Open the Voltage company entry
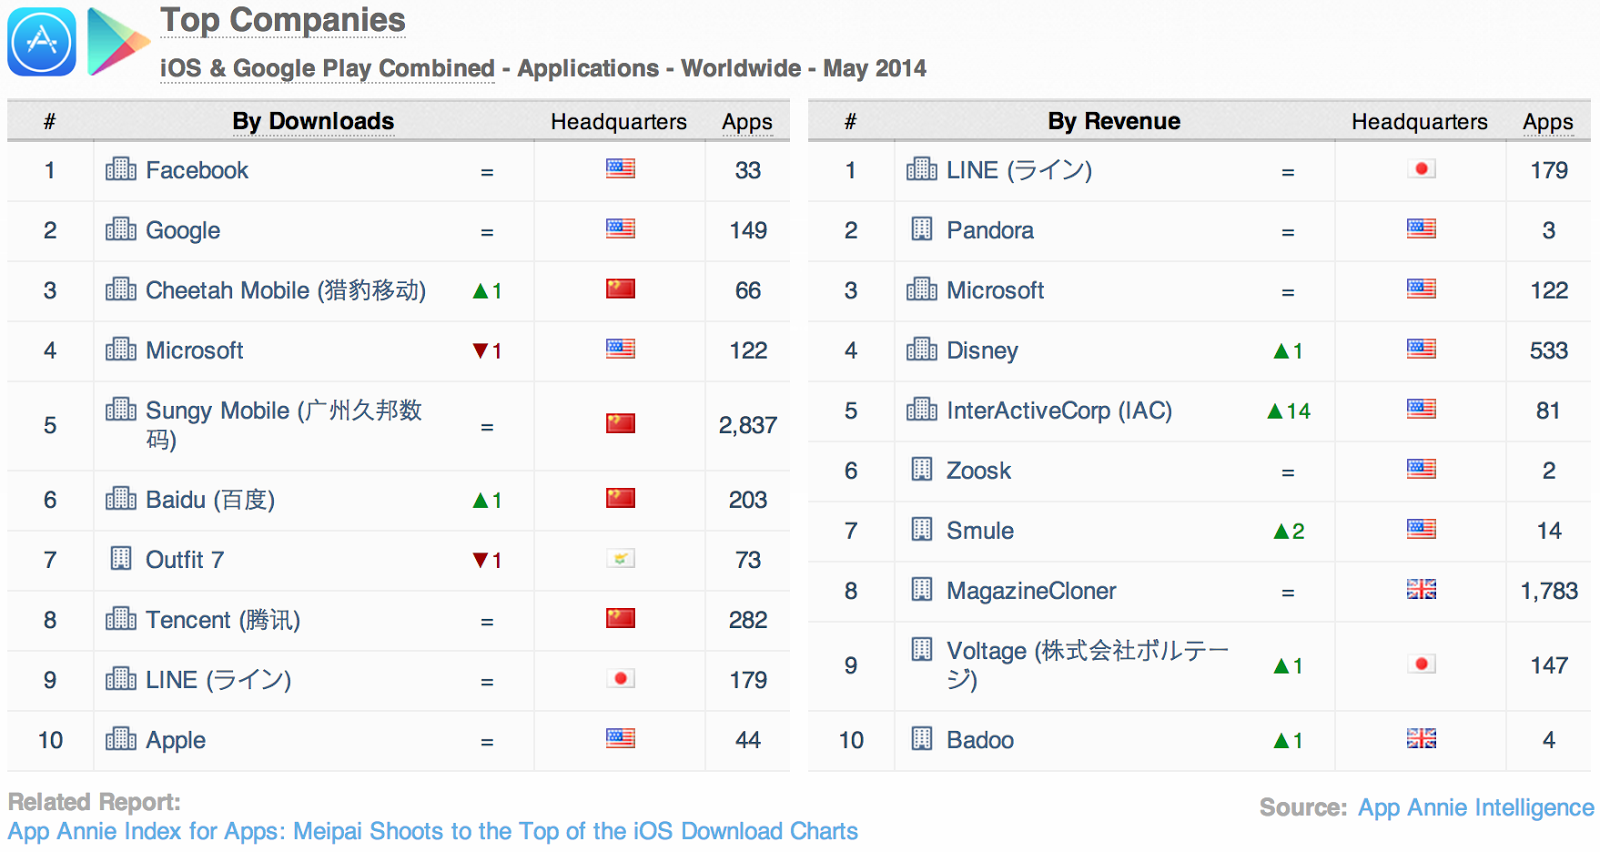 click(1088, 665)
